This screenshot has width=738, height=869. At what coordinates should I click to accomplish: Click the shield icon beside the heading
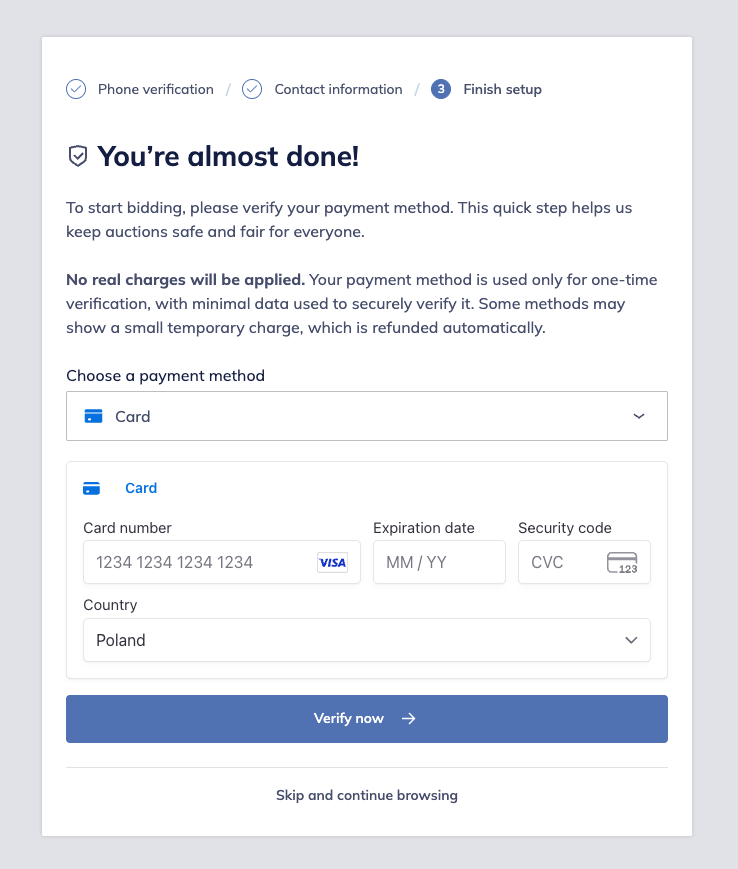tap(77, 156)
